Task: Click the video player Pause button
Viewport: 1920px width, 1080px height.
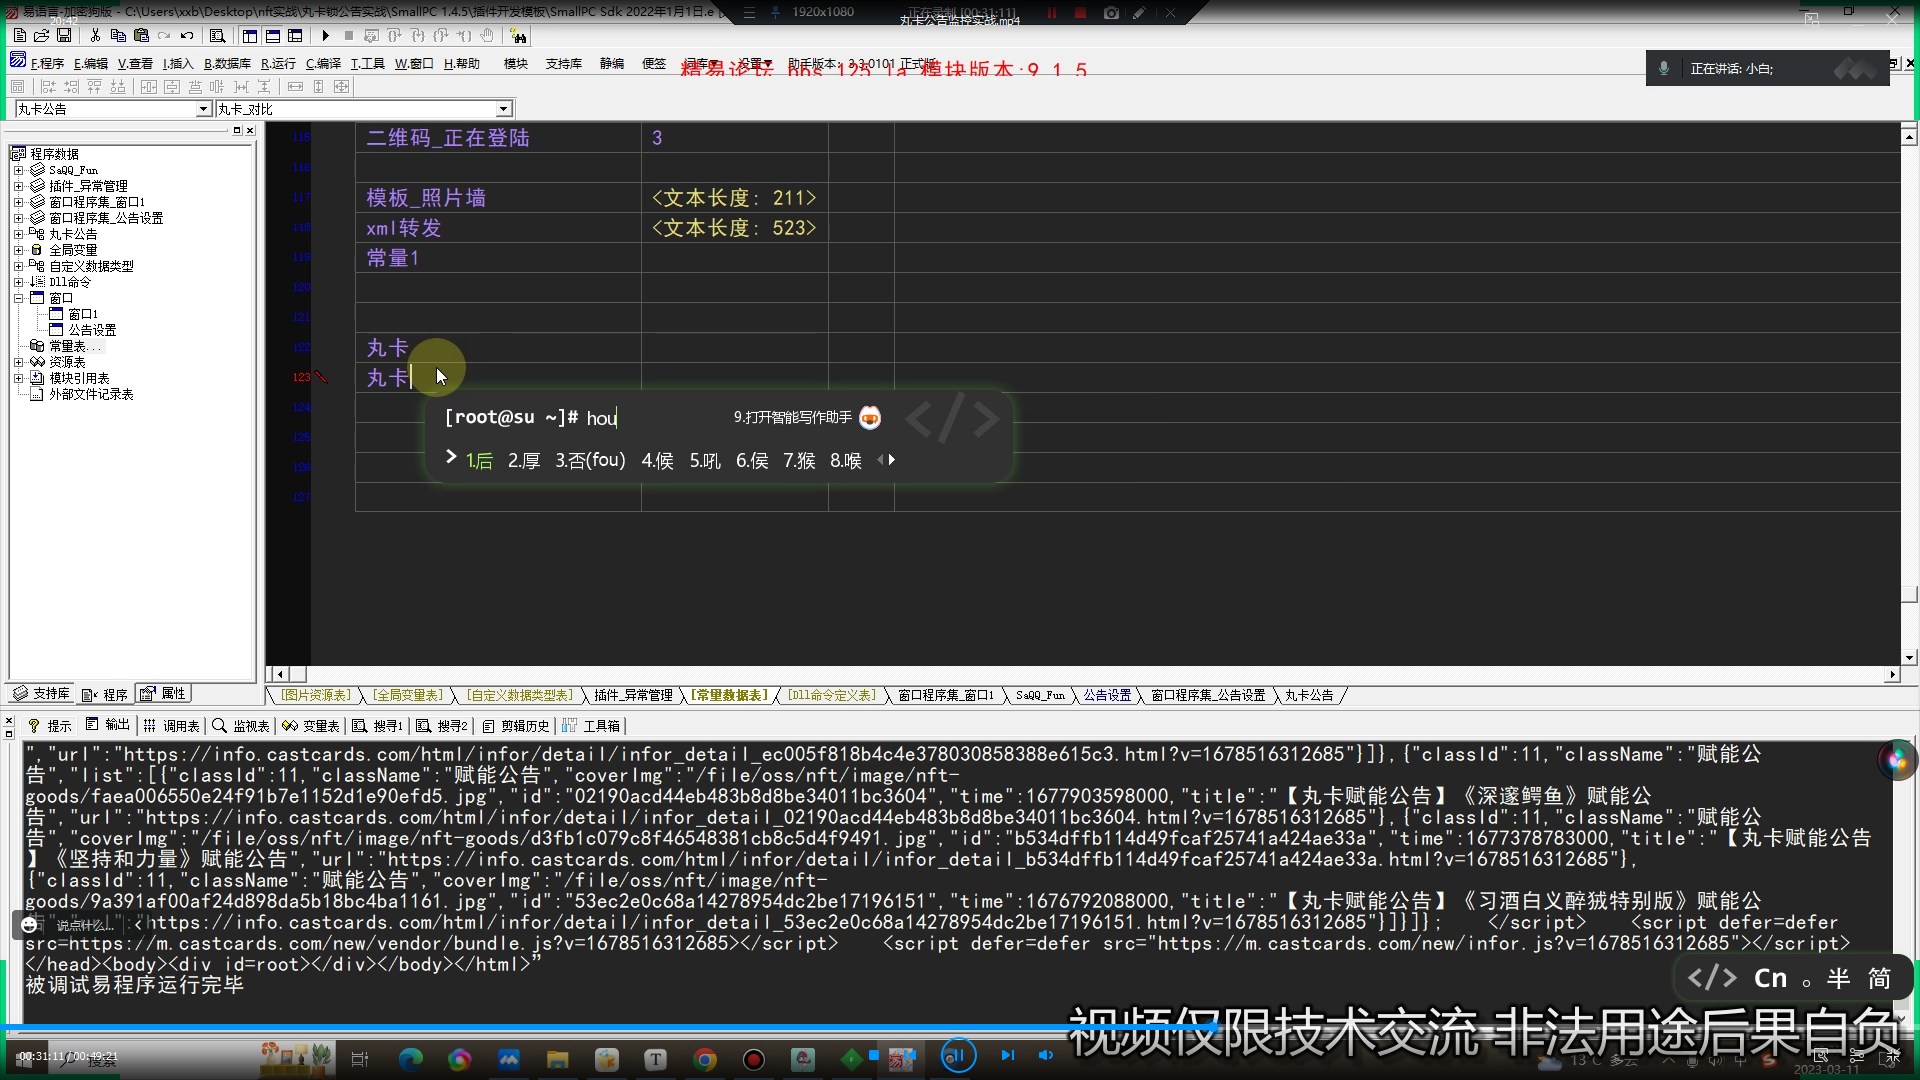Action: (x=958, y=1055)
